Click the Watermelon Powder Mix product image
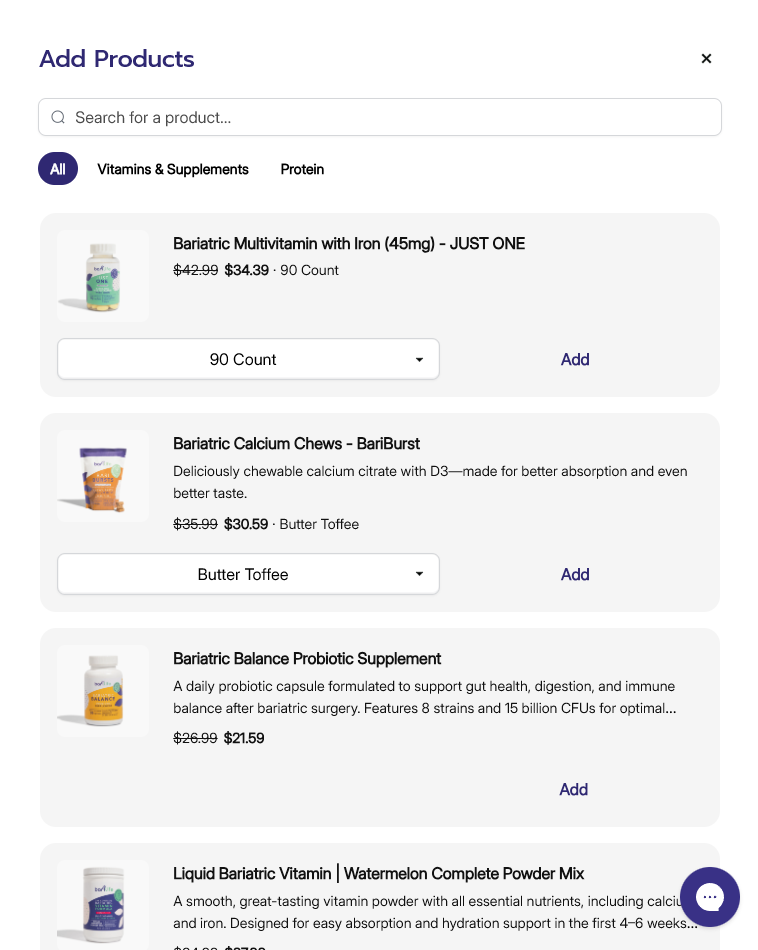758x950 pixels. [103, 904]
